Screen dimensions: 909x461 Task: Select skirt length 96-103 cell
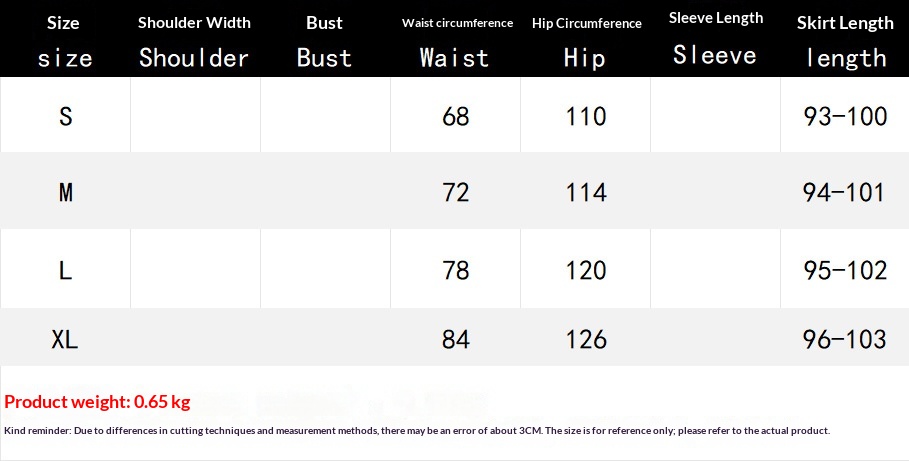[x=845, y=339]
